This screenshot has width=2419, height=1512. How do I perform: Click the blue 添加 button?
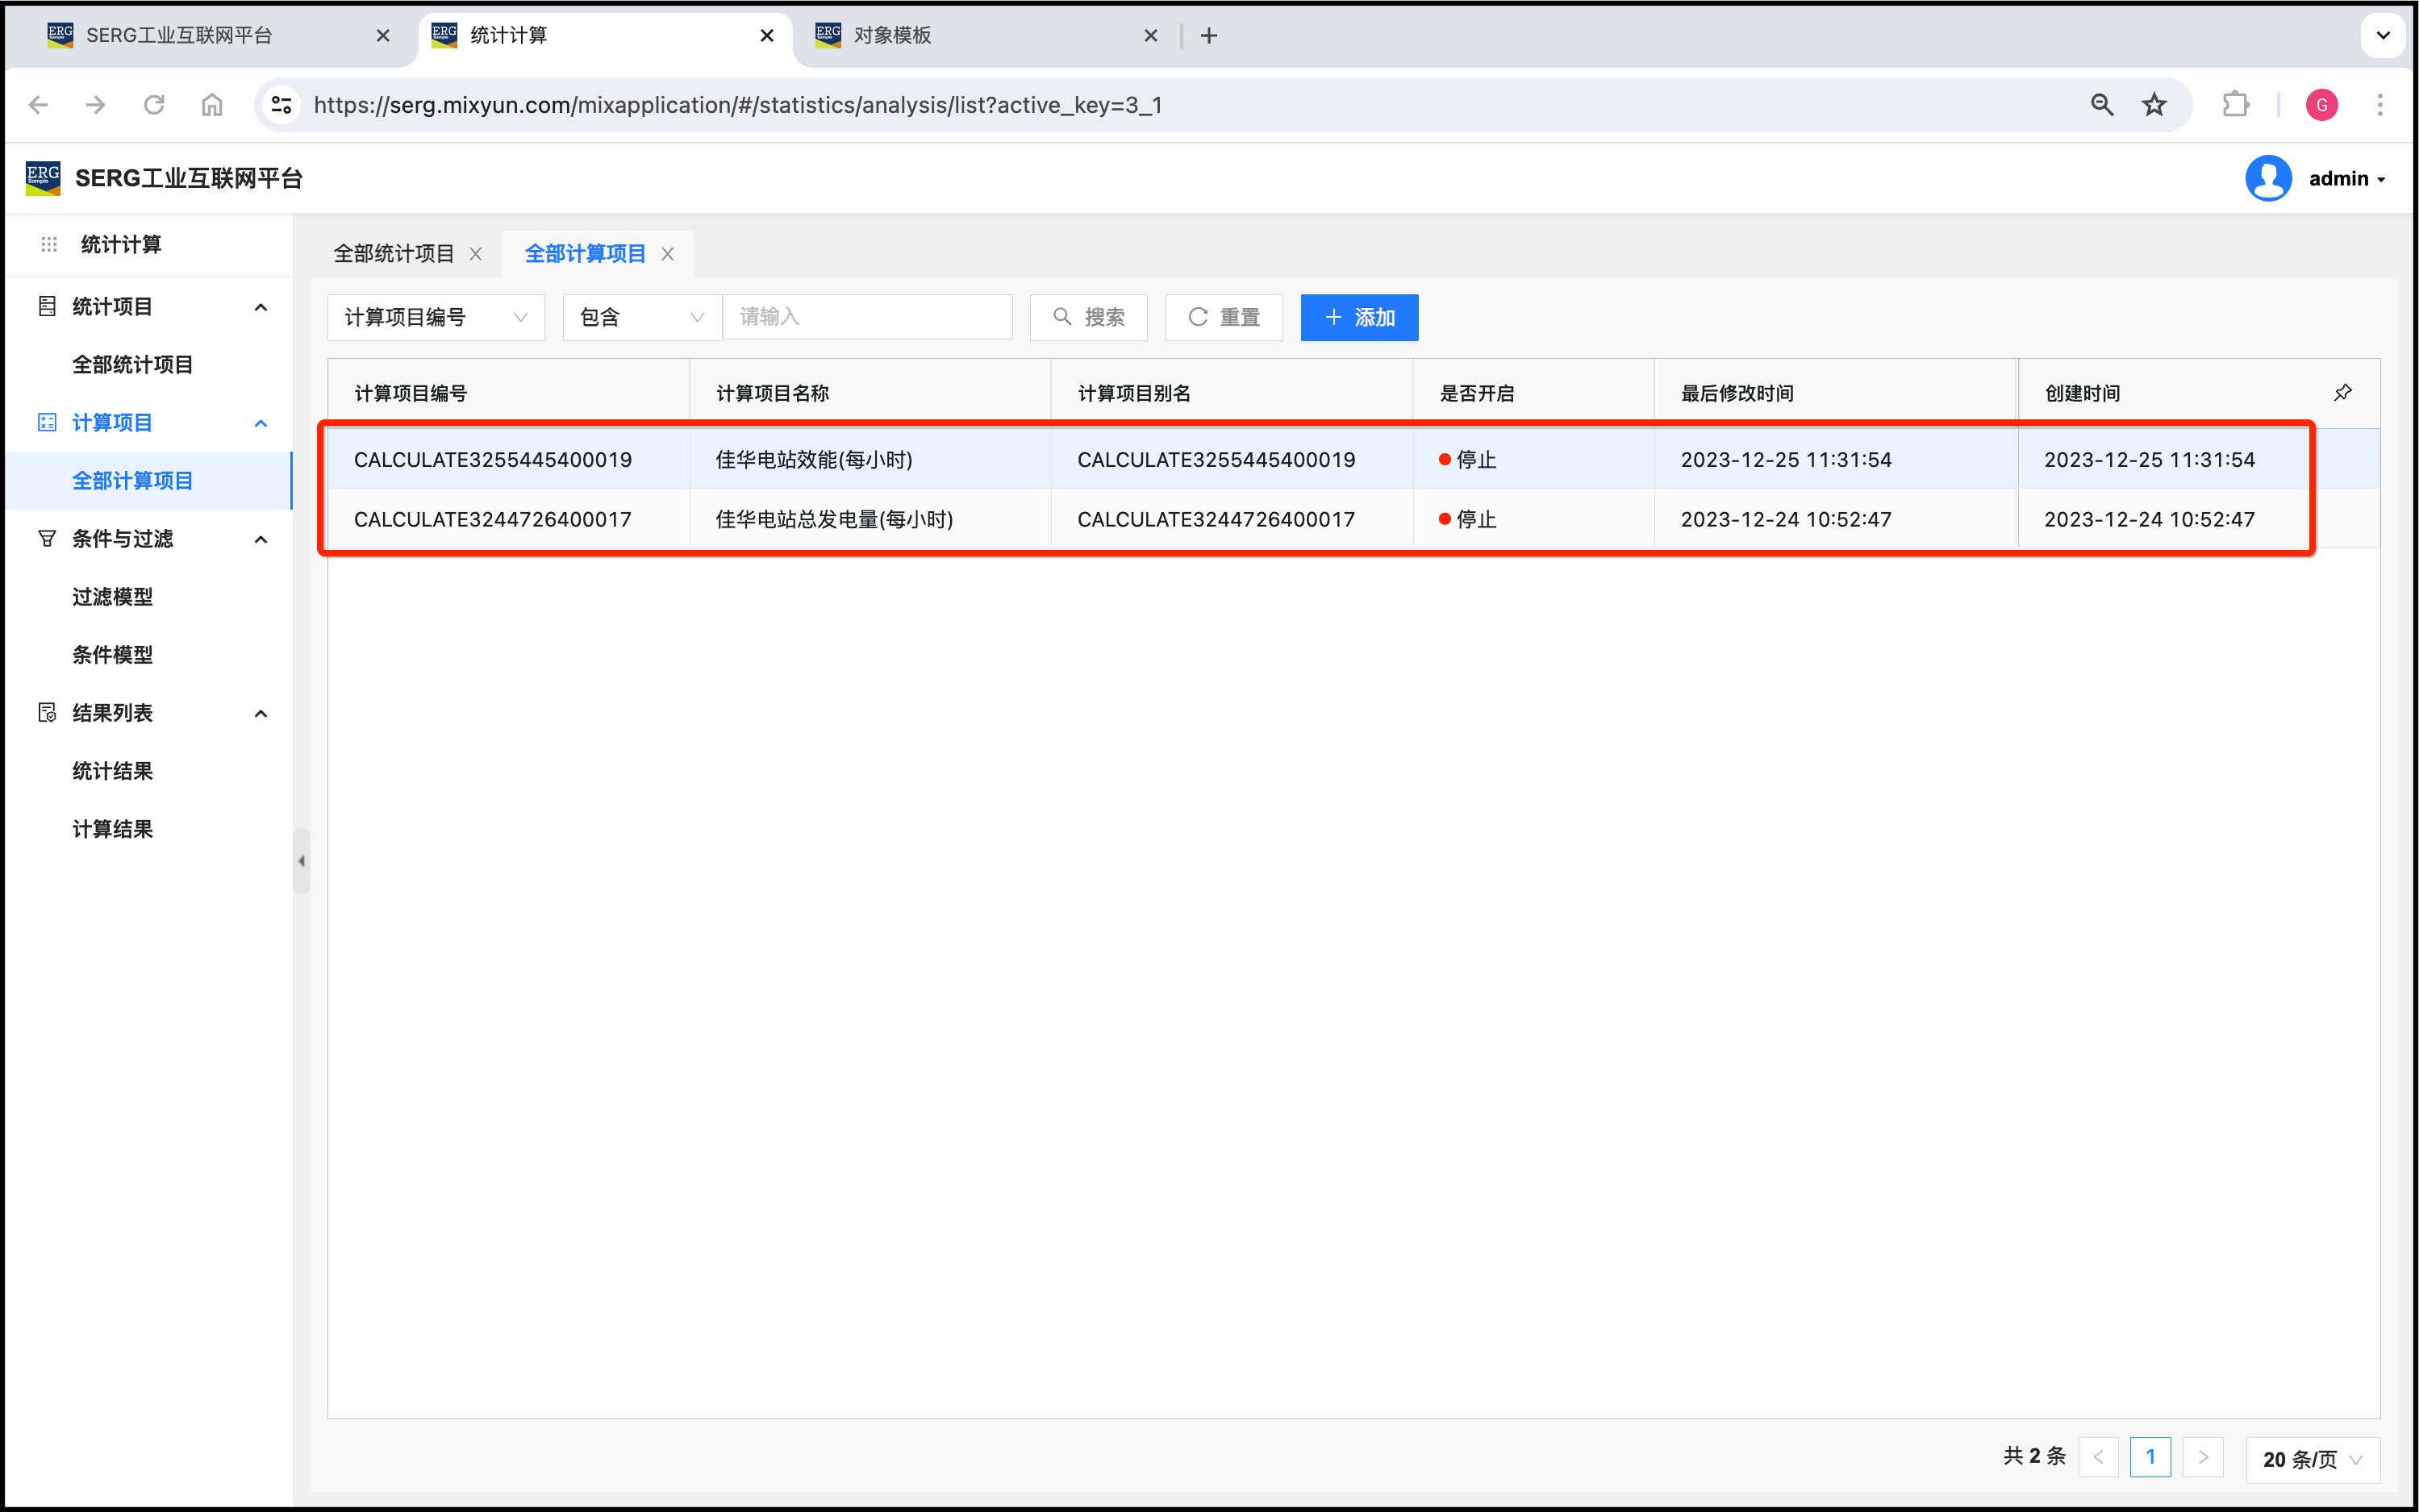point(1359,317)
